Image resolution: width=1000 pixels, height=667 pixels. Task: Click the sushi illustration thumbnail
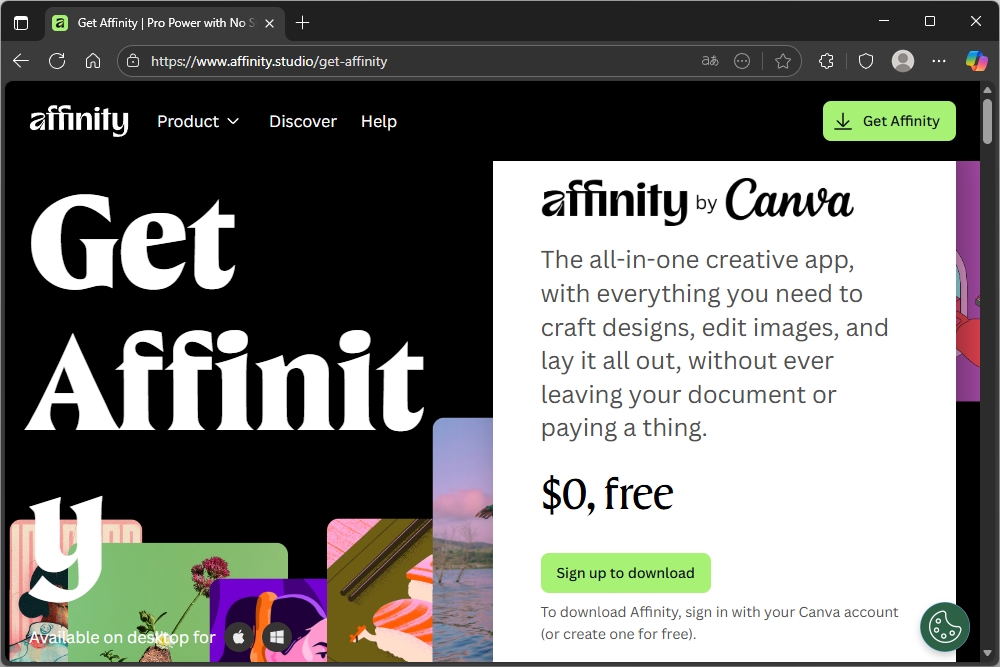click(379, 590)
